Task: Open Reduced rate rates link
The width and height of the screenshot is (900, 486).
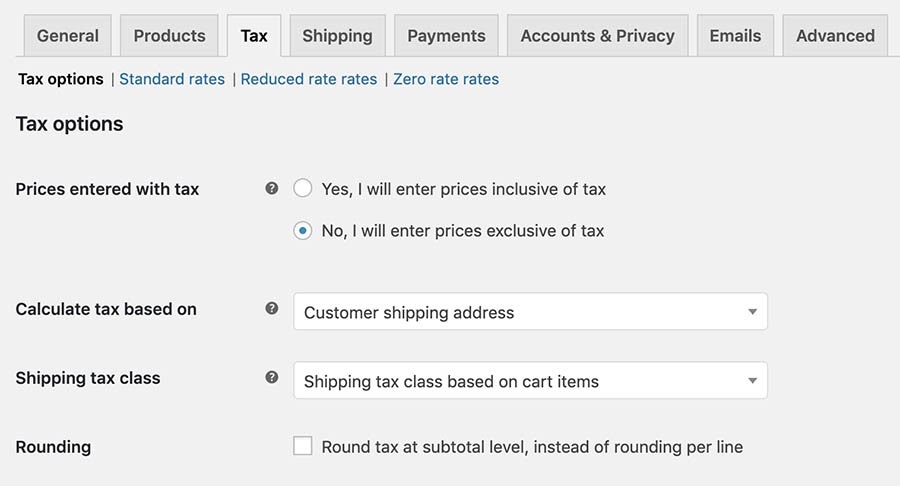Action: 309,79
